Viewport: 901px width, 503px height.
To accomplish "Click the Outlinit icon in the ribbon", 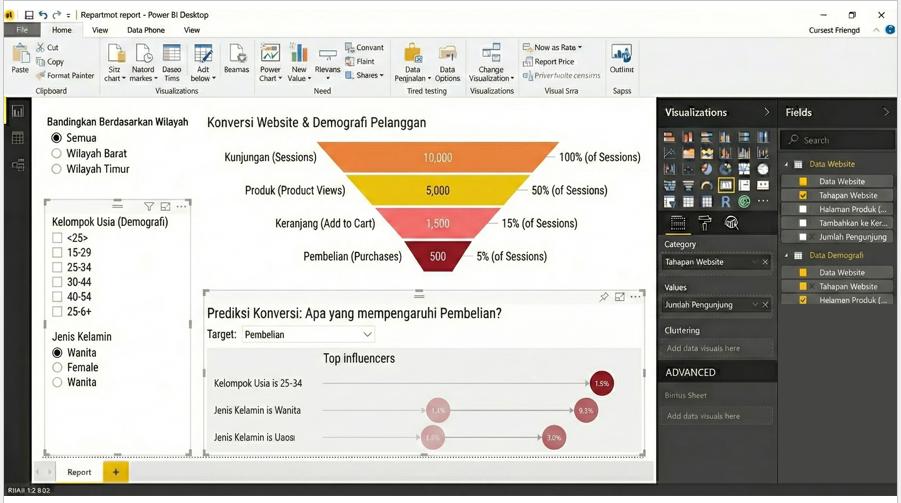I will click(621, 59).
